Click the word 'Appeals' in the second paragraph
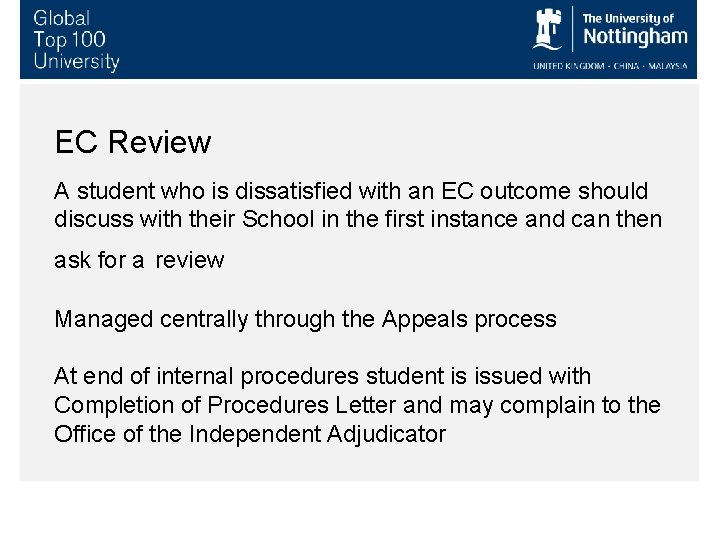Viewport: 720px width, 540px height. pyautogui.click(x=425, y=319)
